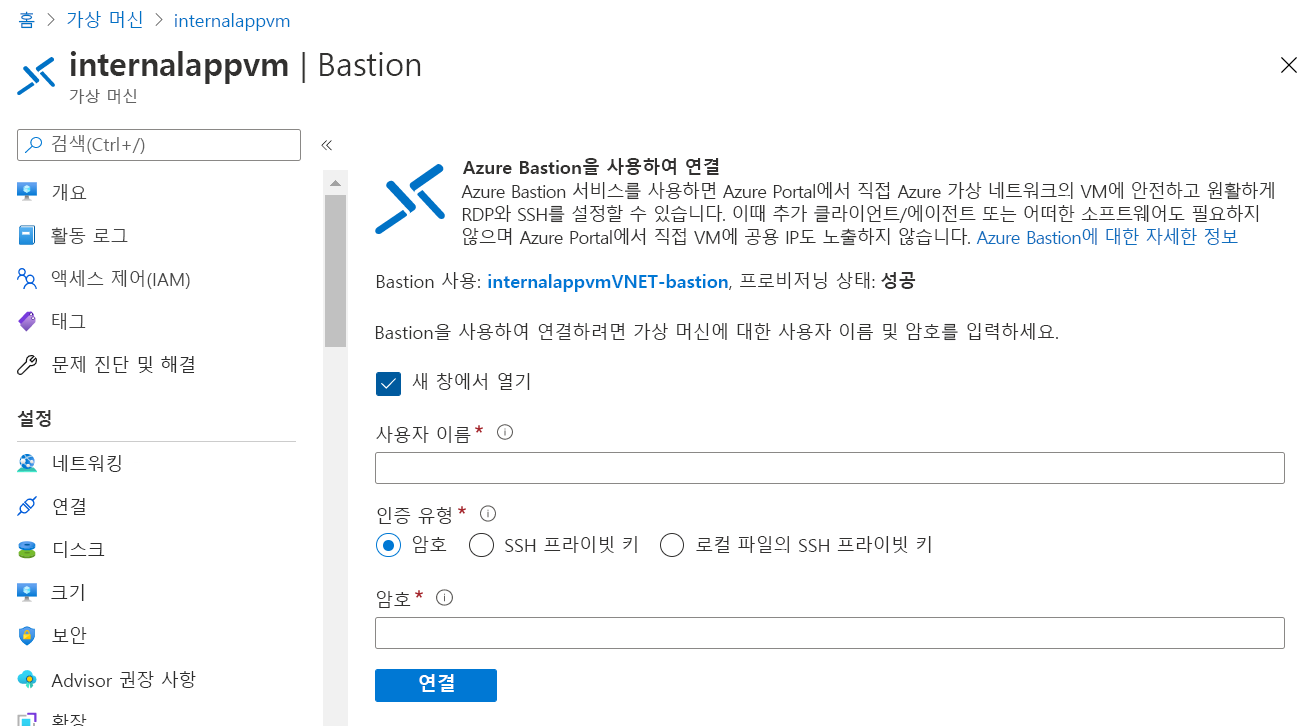Click the 활동 로그 icon
1307x726 pixels.
click(x=27, y=236)
